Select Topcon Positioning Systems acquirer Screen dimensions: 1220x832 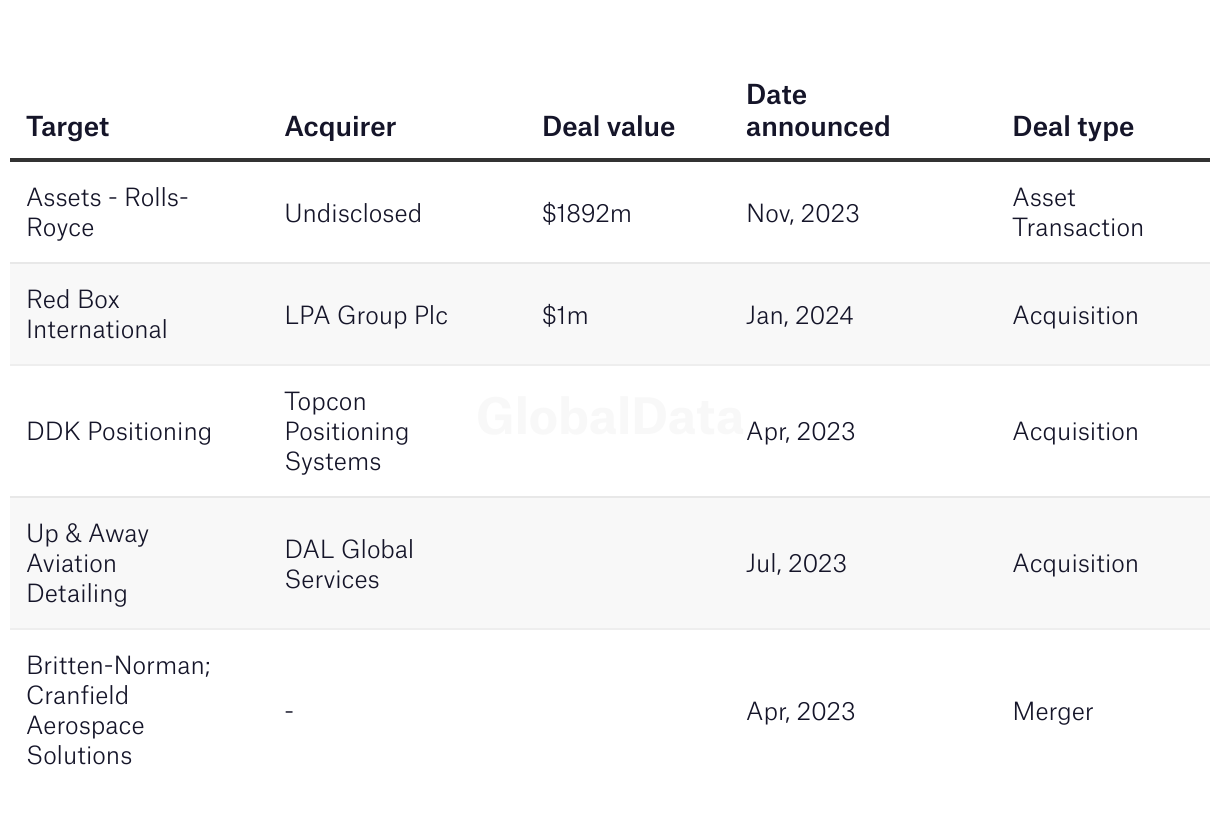click(x=346, y=432)
